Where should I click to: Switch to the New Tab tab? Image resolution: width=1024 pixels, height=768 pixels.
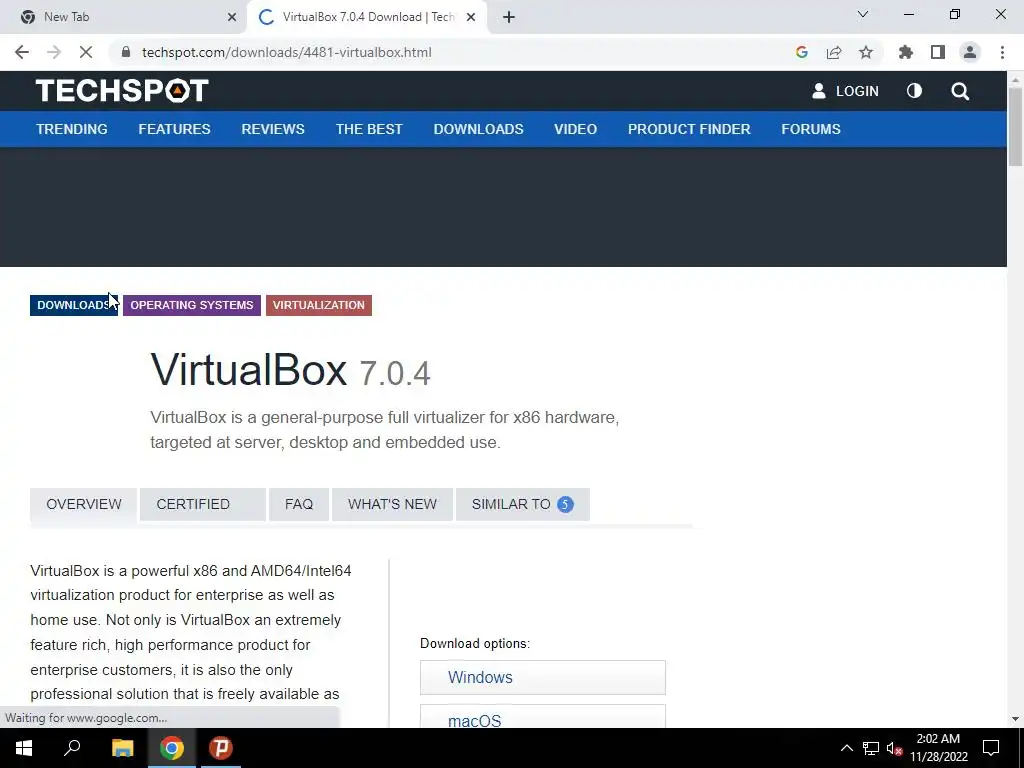coord(124,18)
